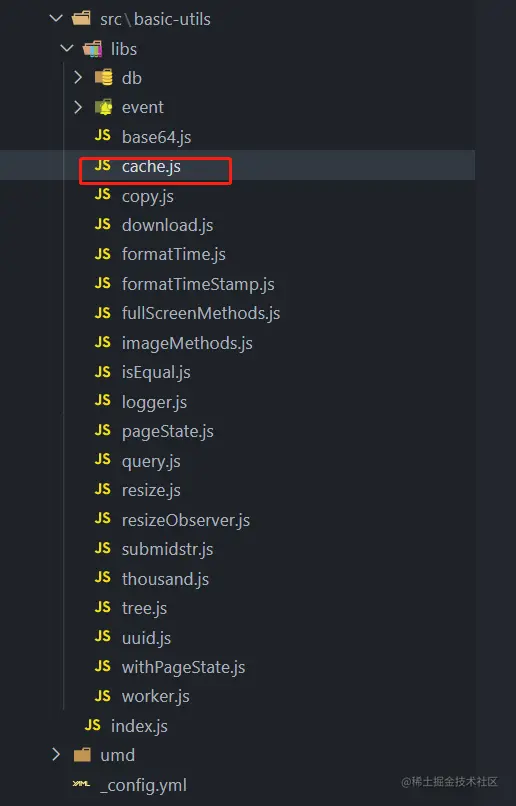
Task: Click the db folder database icon
Action: point(103,78)
